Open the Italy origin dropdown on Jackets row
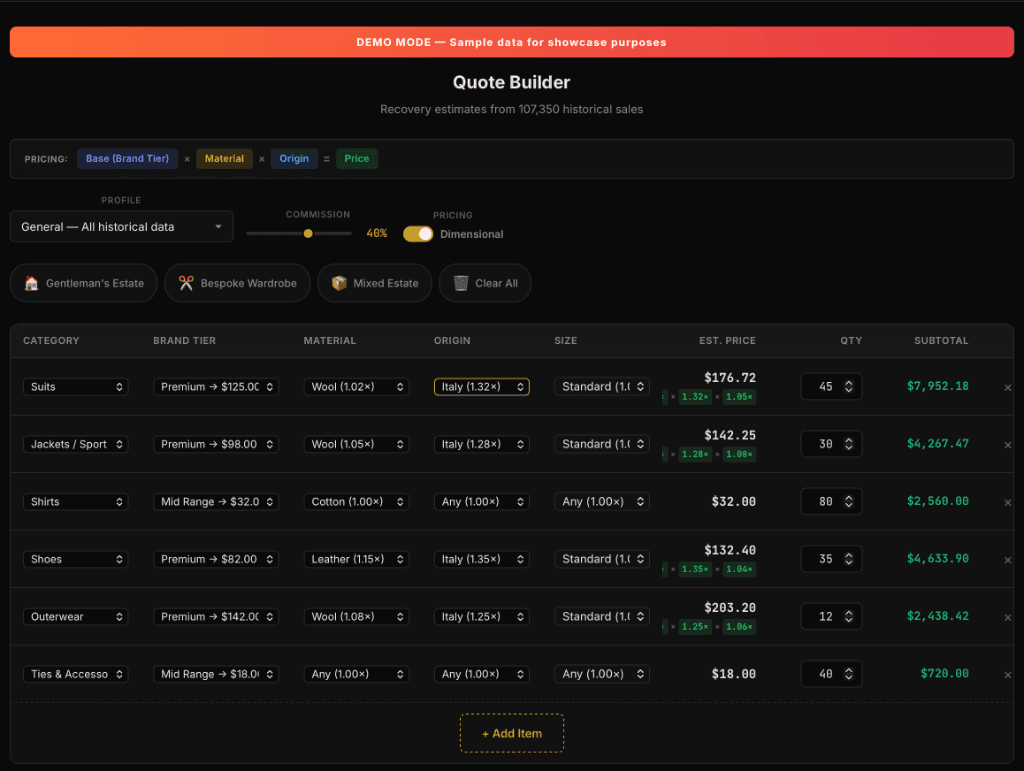1024x771 pixels. 481,443
